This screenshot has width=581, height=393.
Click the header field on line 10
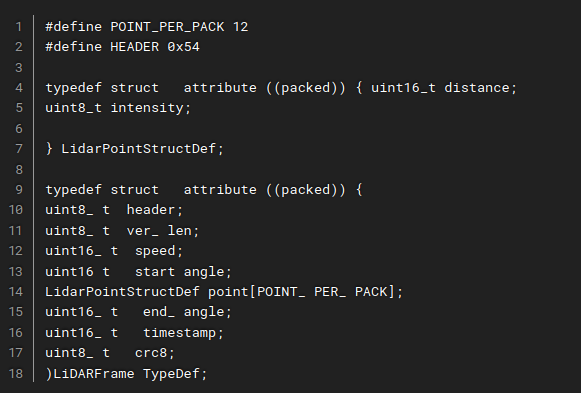coord(151,210)
